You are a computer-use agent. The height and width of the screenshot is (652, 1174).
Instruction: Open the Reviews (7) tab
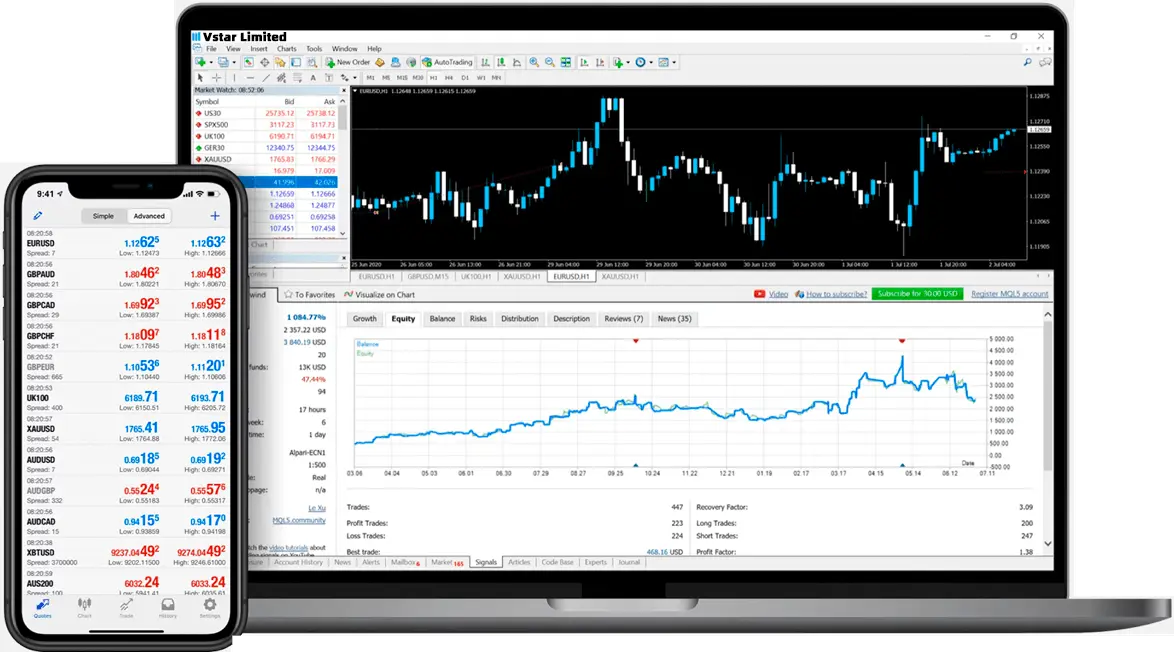(x=624, y=319)
